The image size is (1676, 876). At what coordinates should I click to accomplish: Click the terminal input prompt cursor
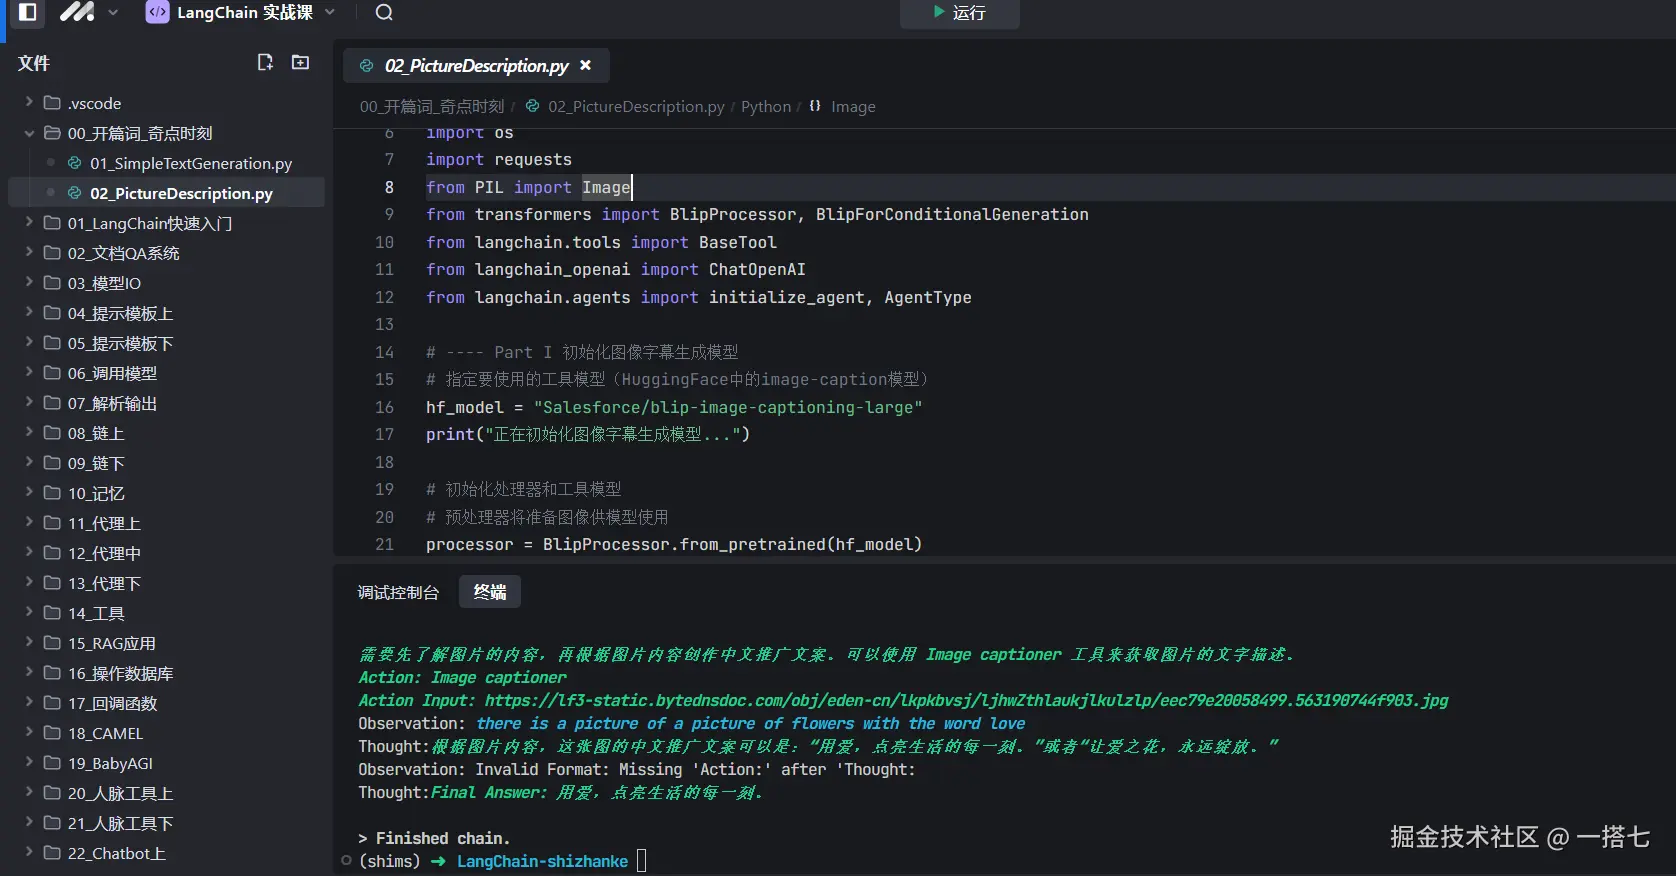point(642,861)
